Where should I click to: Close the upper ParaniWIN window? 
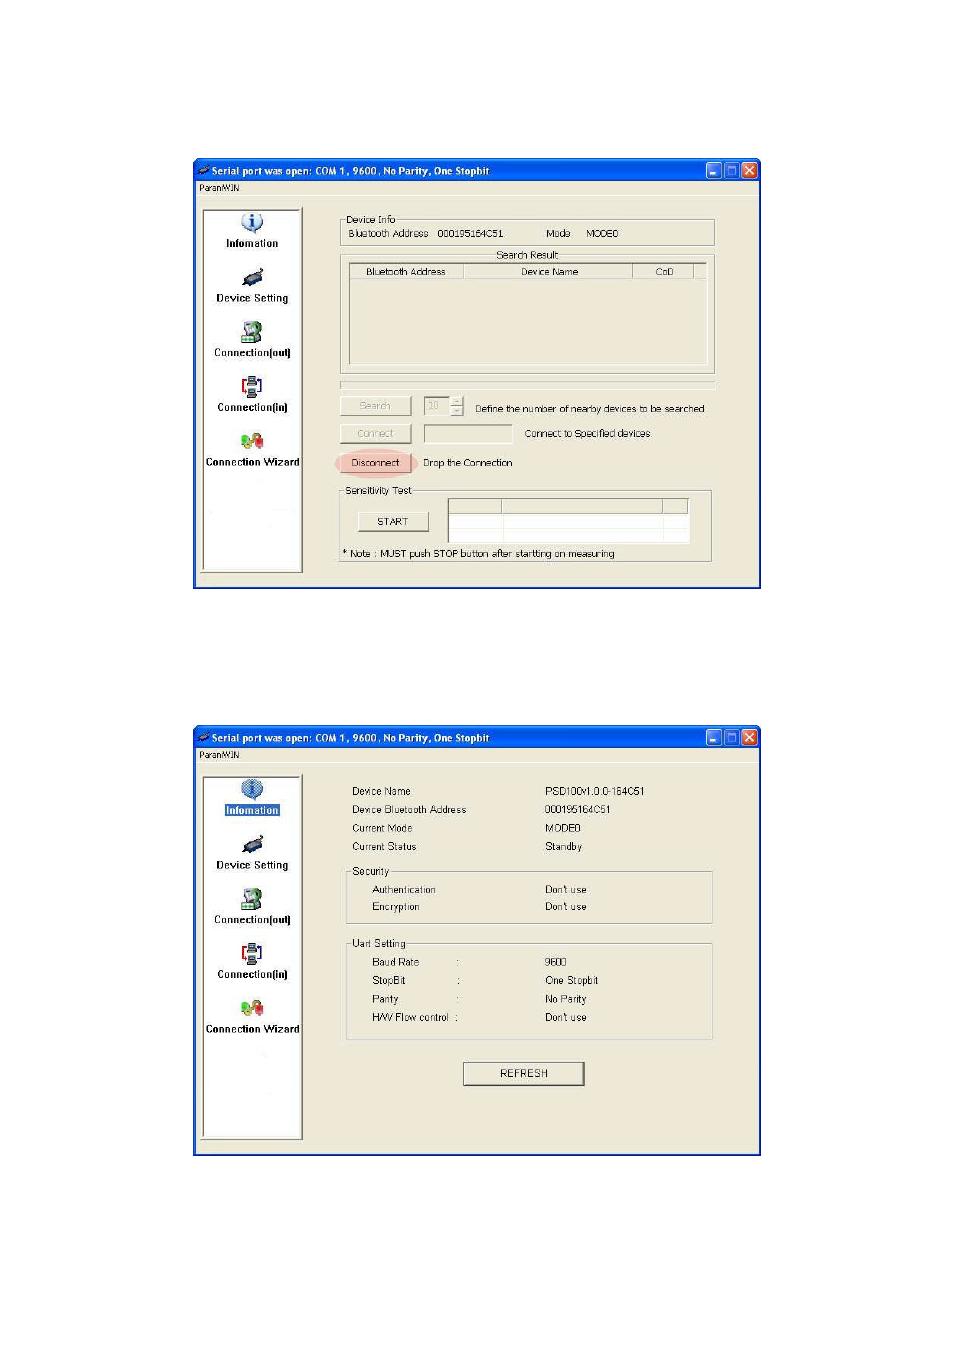point(749,171)
